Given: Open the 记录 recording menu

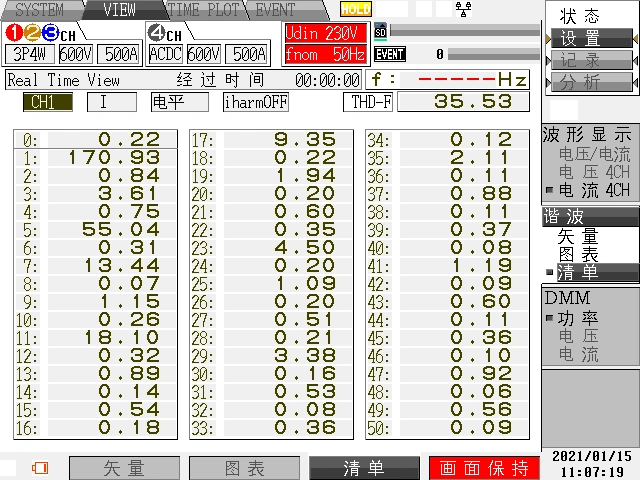Looking at the screenshot, I should point(591,61).
